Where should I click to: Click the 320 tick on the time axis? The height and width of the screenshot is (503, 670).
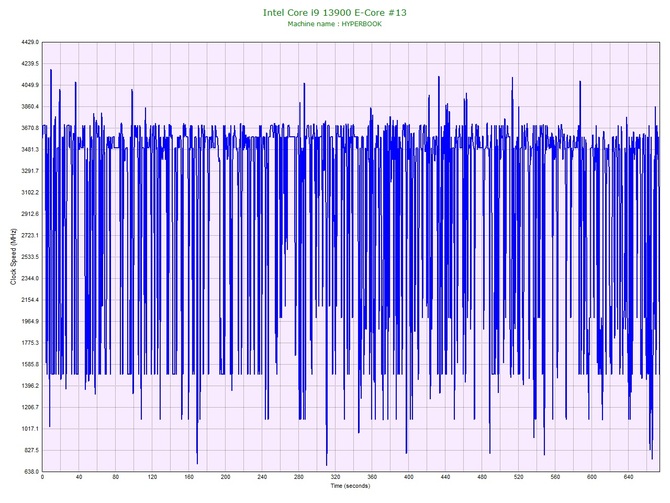[335, 477]
